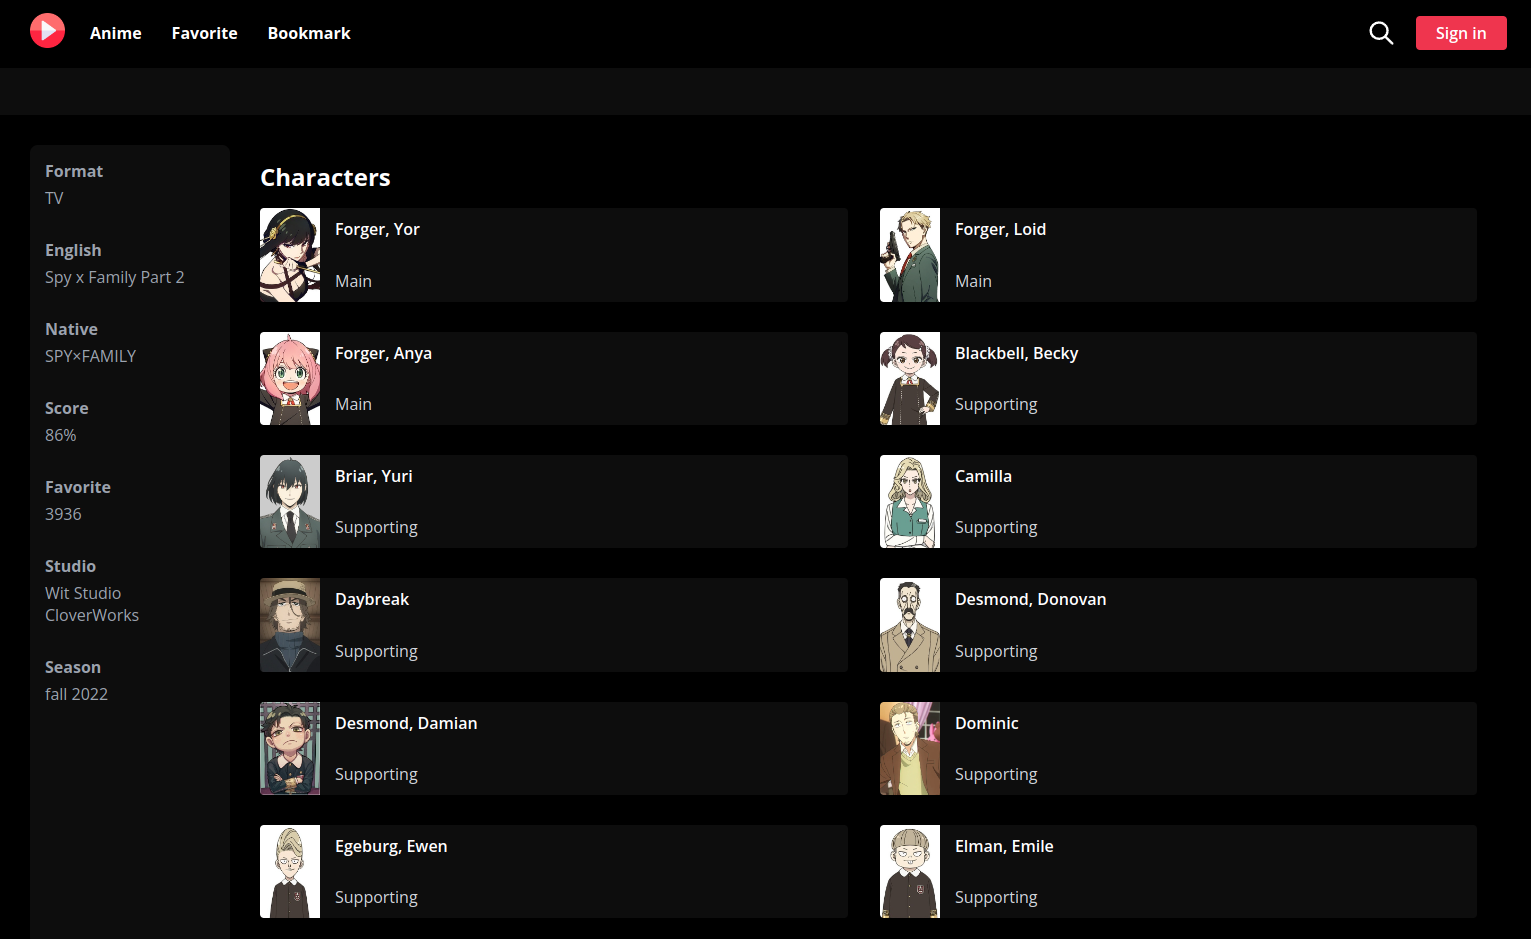Click Emile Elman's portrait thumbnail
Image resolution: width=1531 pixels, height=939 pixels.
[x=910, y=871]
